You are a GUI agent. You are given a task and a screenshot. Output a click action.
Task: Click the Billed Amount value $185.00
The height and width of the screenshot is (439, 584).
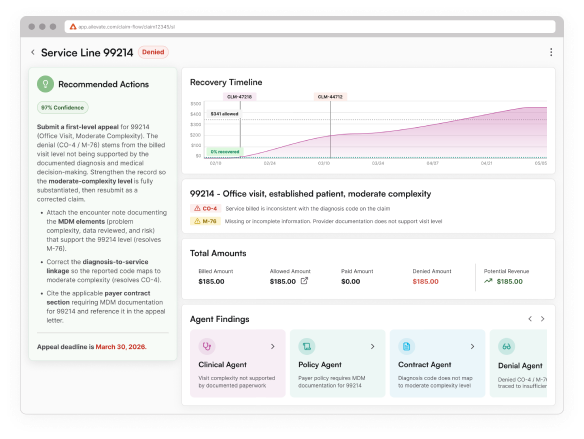pos(211,281)
